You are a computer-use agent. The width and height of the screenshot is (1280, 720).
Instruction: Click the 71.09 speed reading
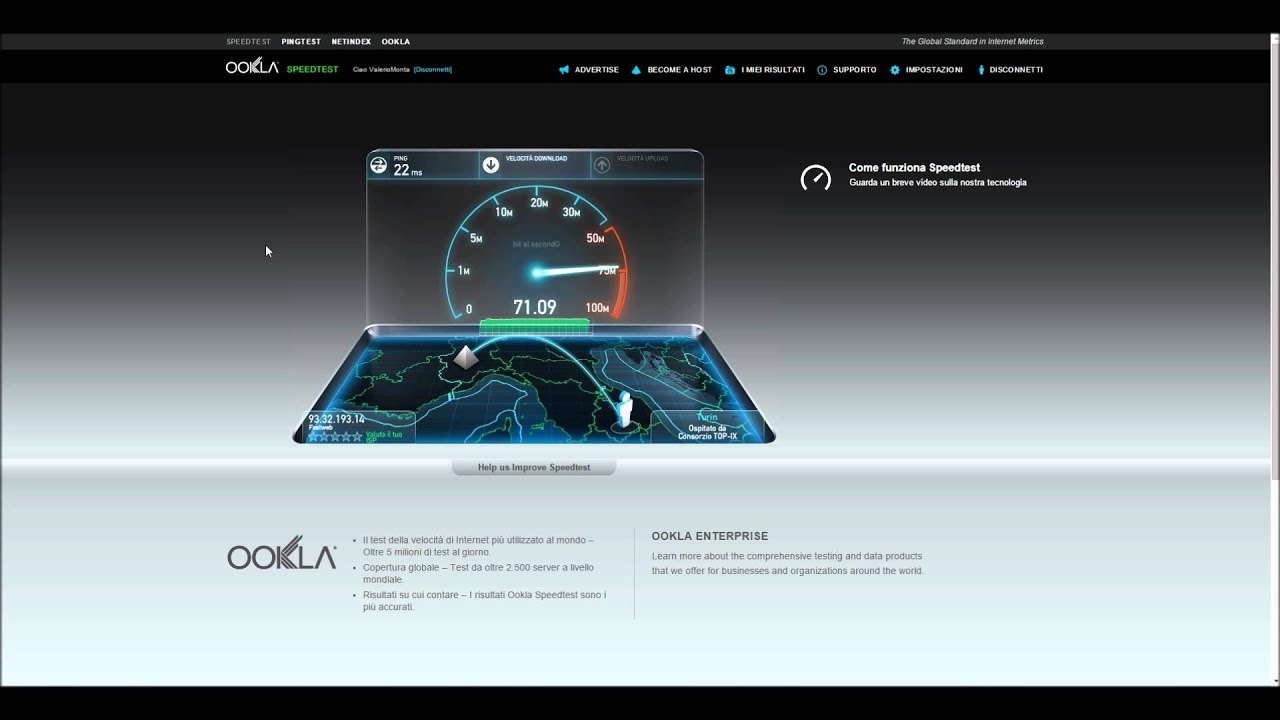[x=535, y=307]
